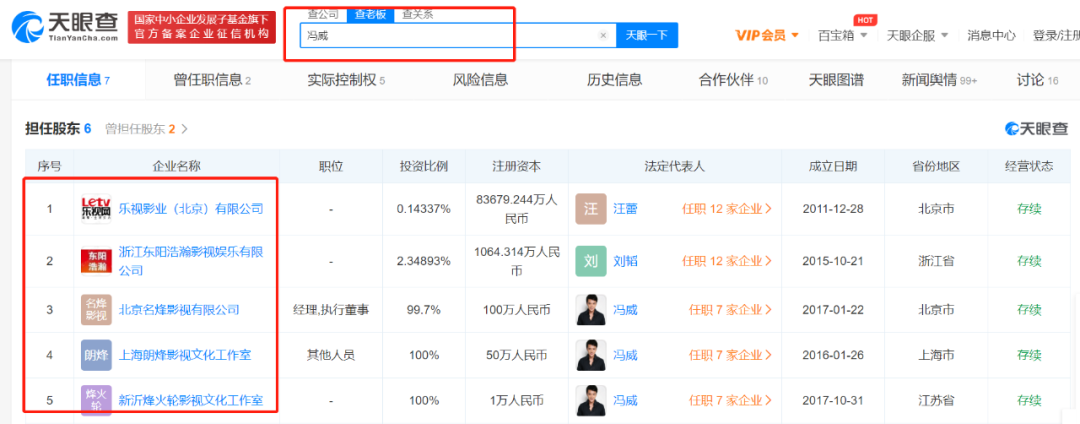Click the 0.14337% investment ratio cell
The height and width of the screenshot is (424, 1080).
[x=424, y=209]
